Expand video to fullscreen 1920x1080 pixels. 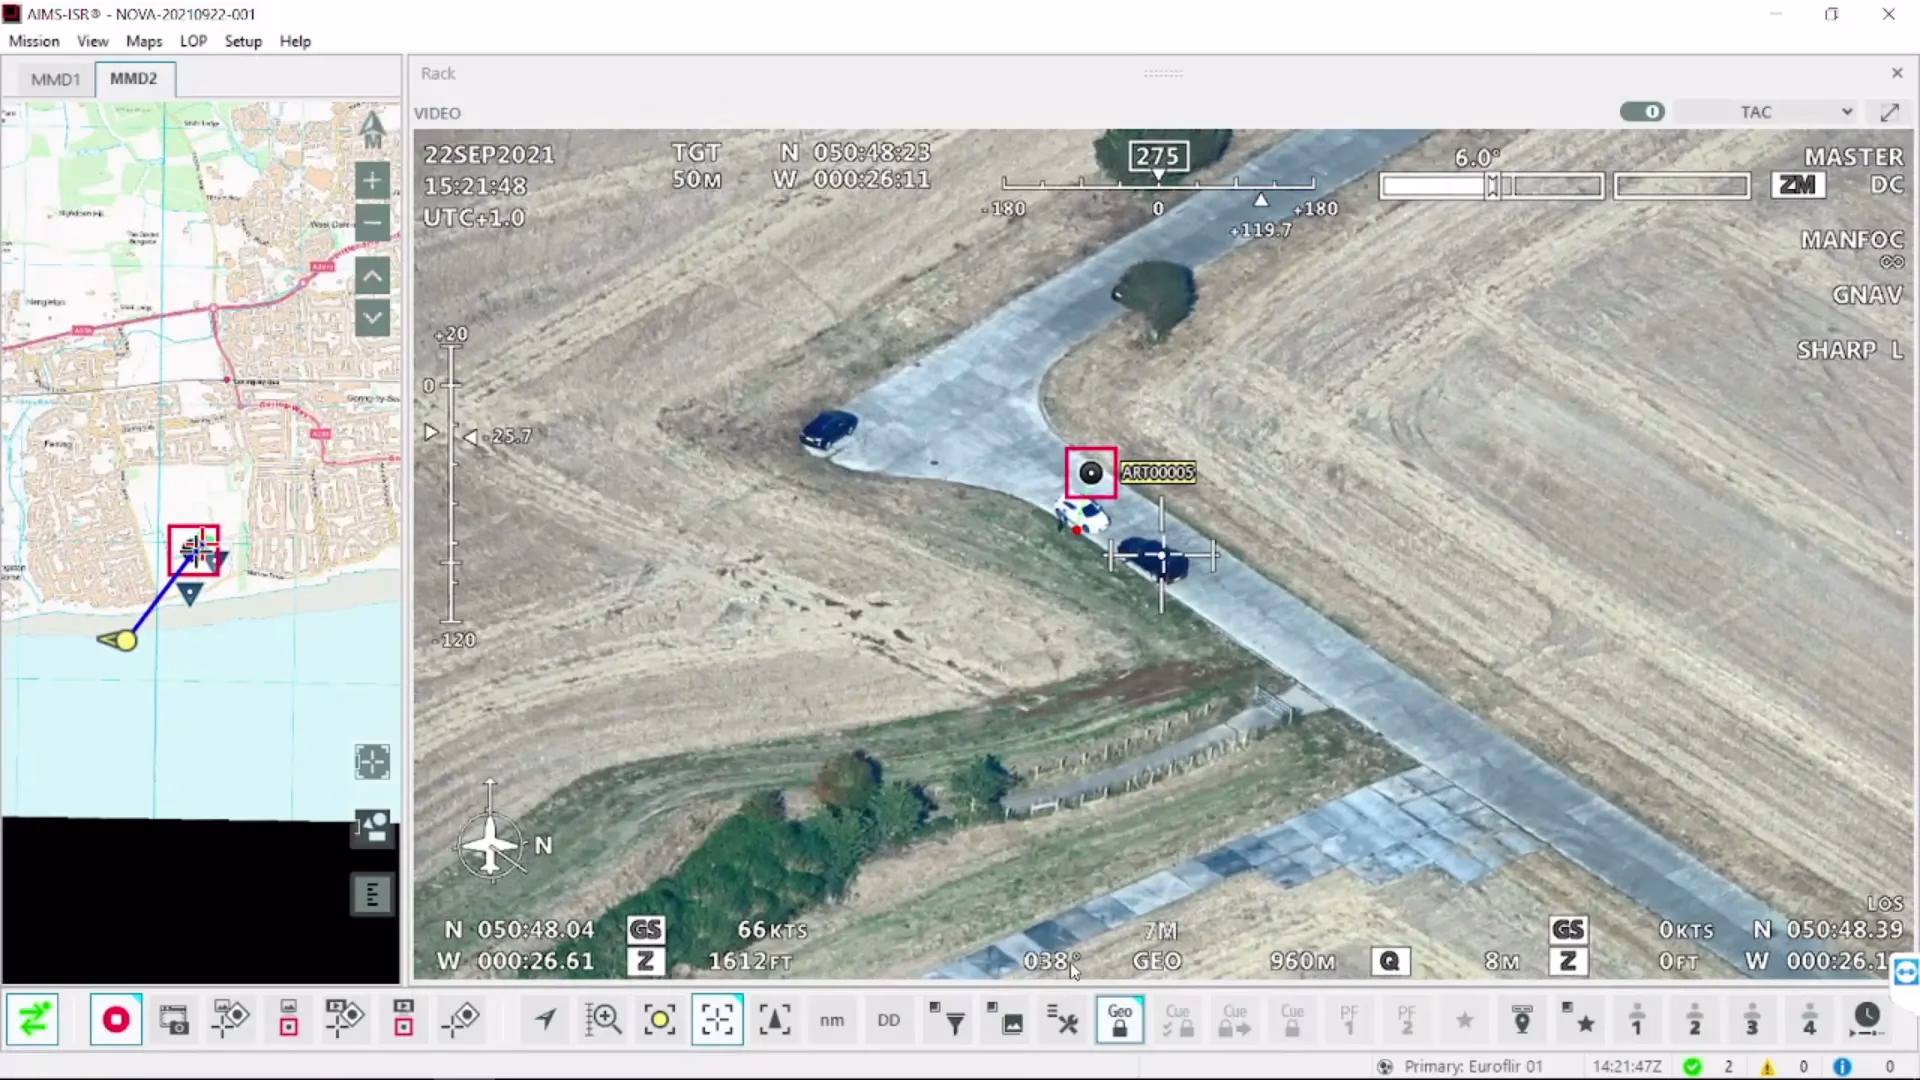click(x=1890, y=112)
